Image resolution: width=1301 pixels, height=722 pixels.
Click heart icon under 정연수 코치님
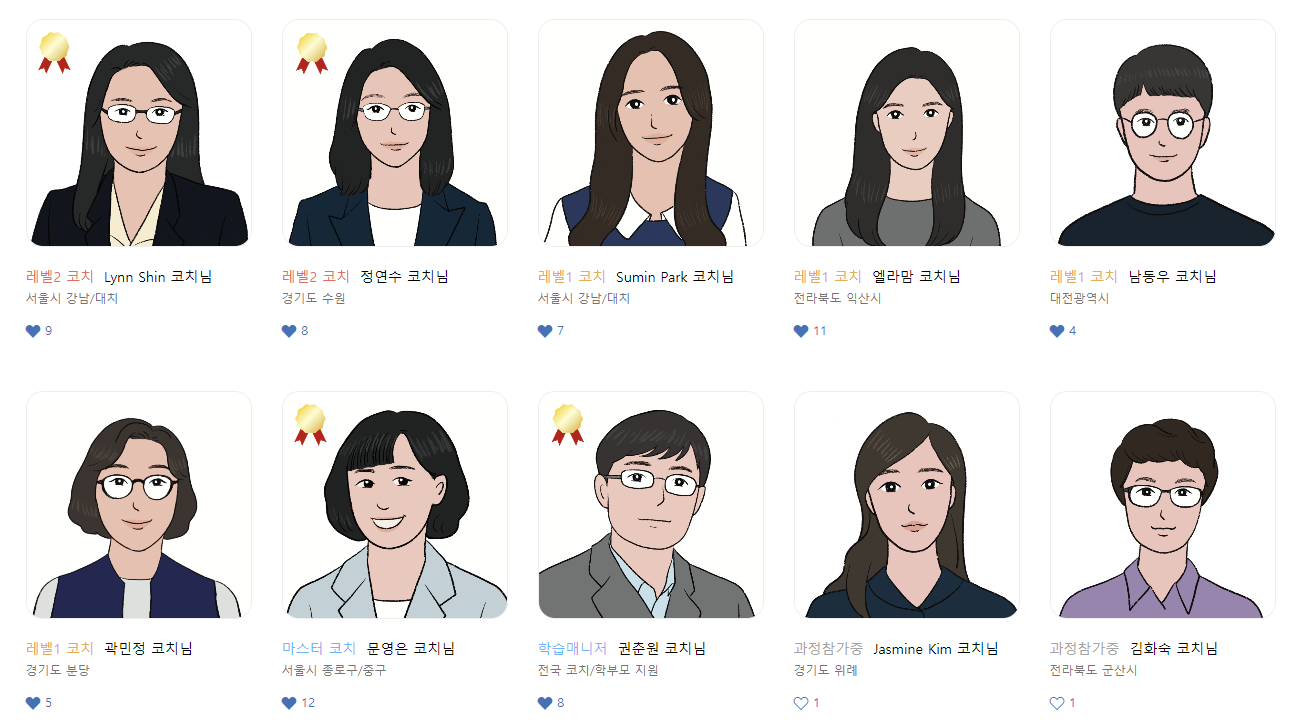point(289,331)
